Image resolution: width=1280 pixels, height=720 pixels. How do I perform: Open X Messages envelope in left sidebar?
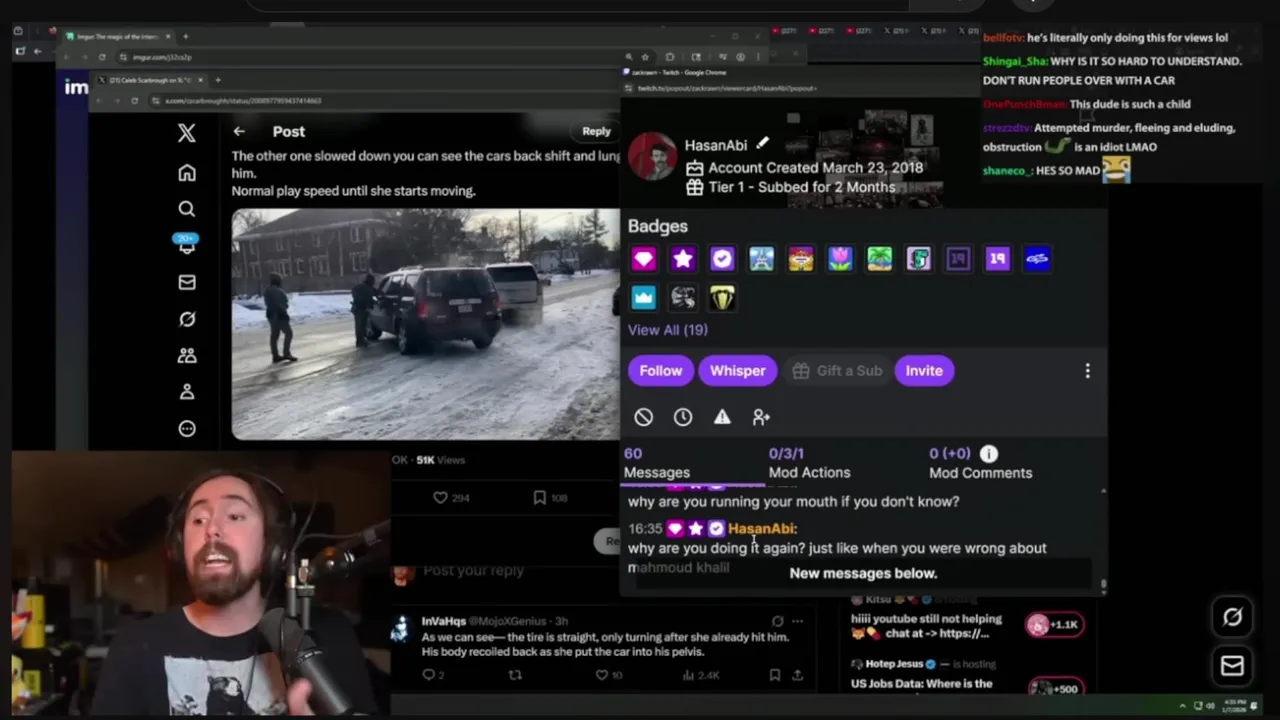click(187, 282)
